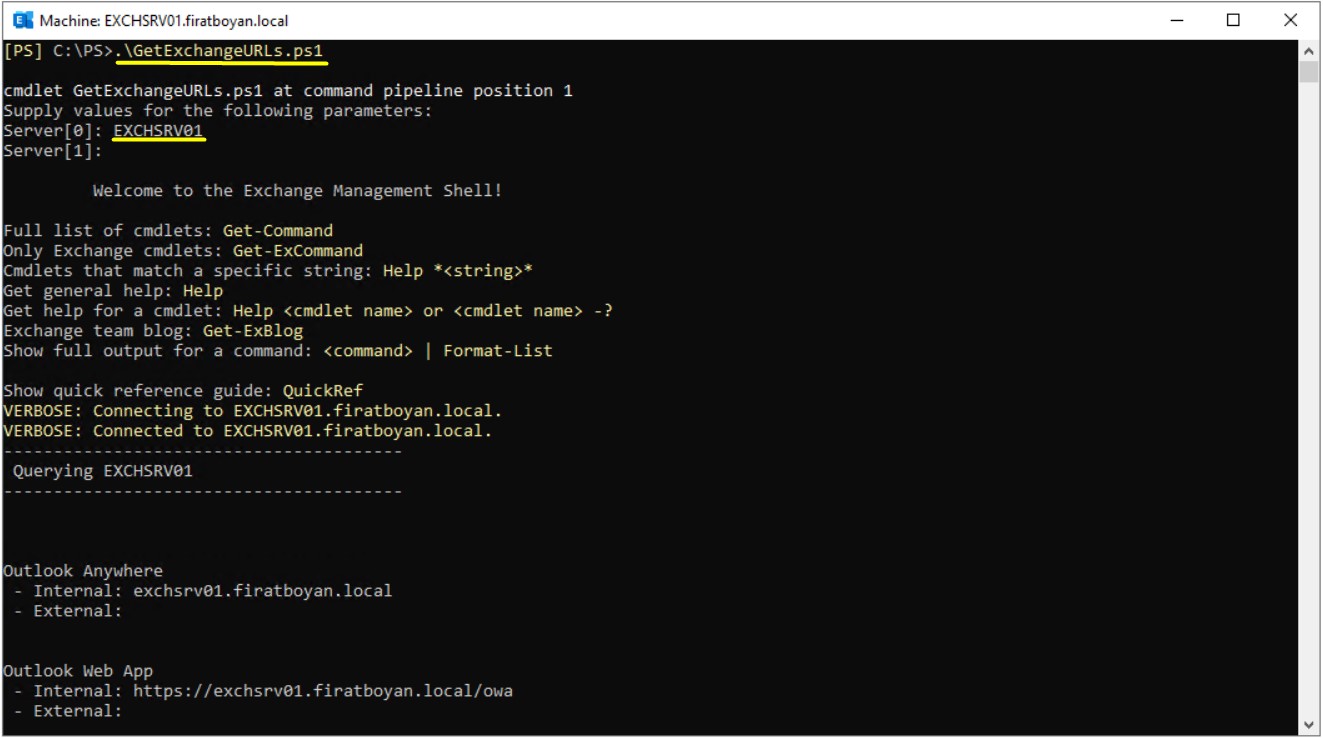Click the 'Querying EXCHSRV01' line
This screenshot has width=1323, height=738.
[103, 471]
